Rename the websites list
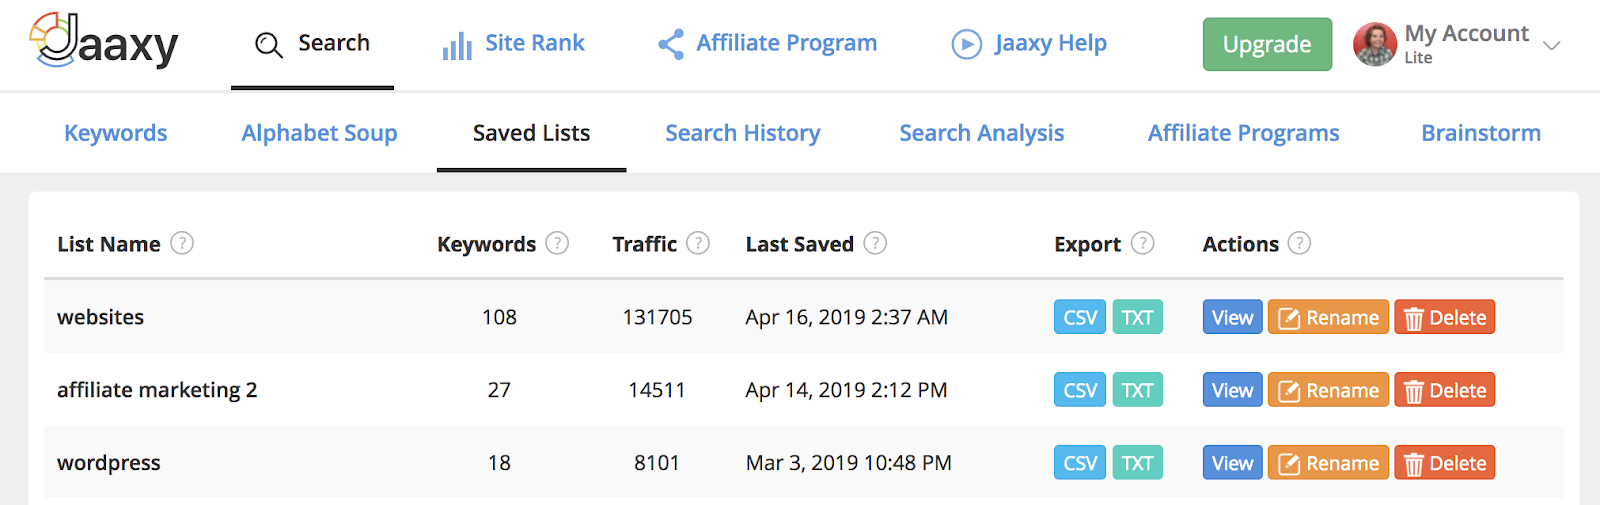Image resolution: width=1600 pixels, height=505 pixels. pyautogui.click(x=1328, y=317)
